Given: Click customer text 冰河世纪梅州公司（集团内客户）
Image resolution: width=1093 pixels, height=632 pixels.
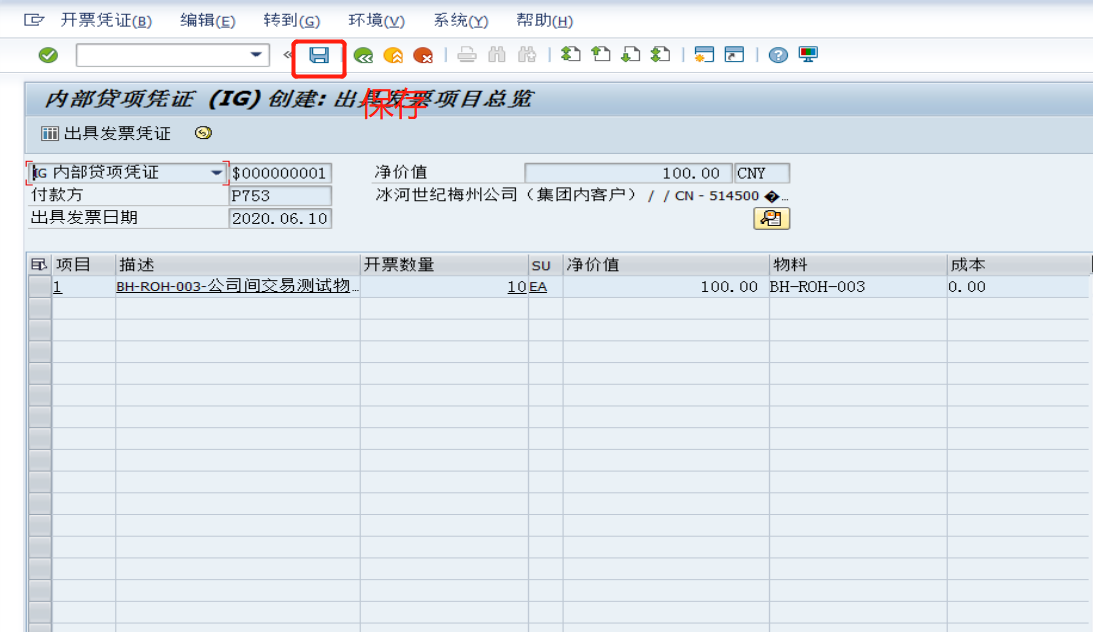Looking at the screenshot, I should 506,195.
